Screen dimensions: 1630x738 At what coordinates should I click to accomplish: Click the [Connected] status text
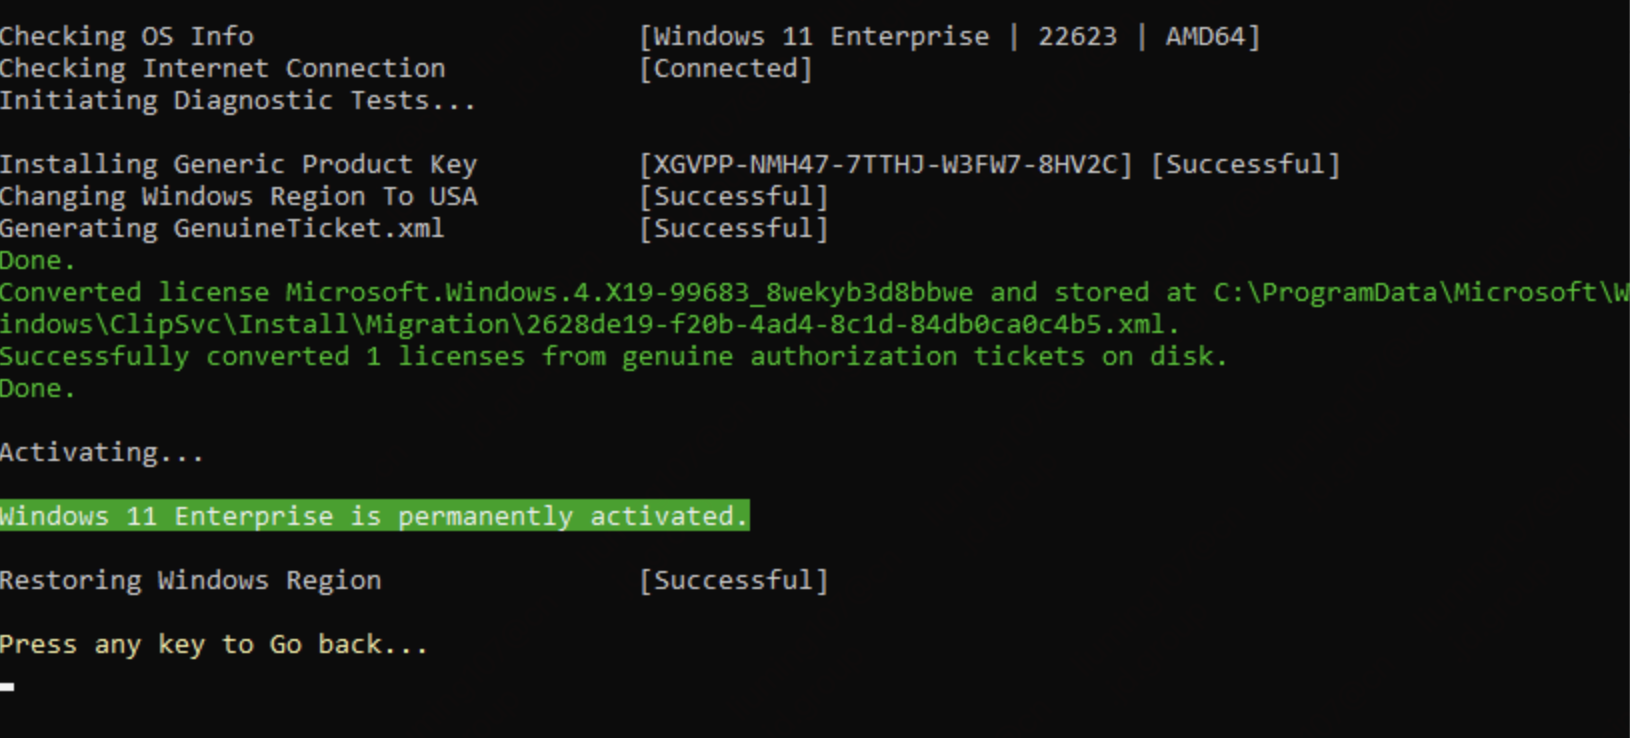click(726, 68)
